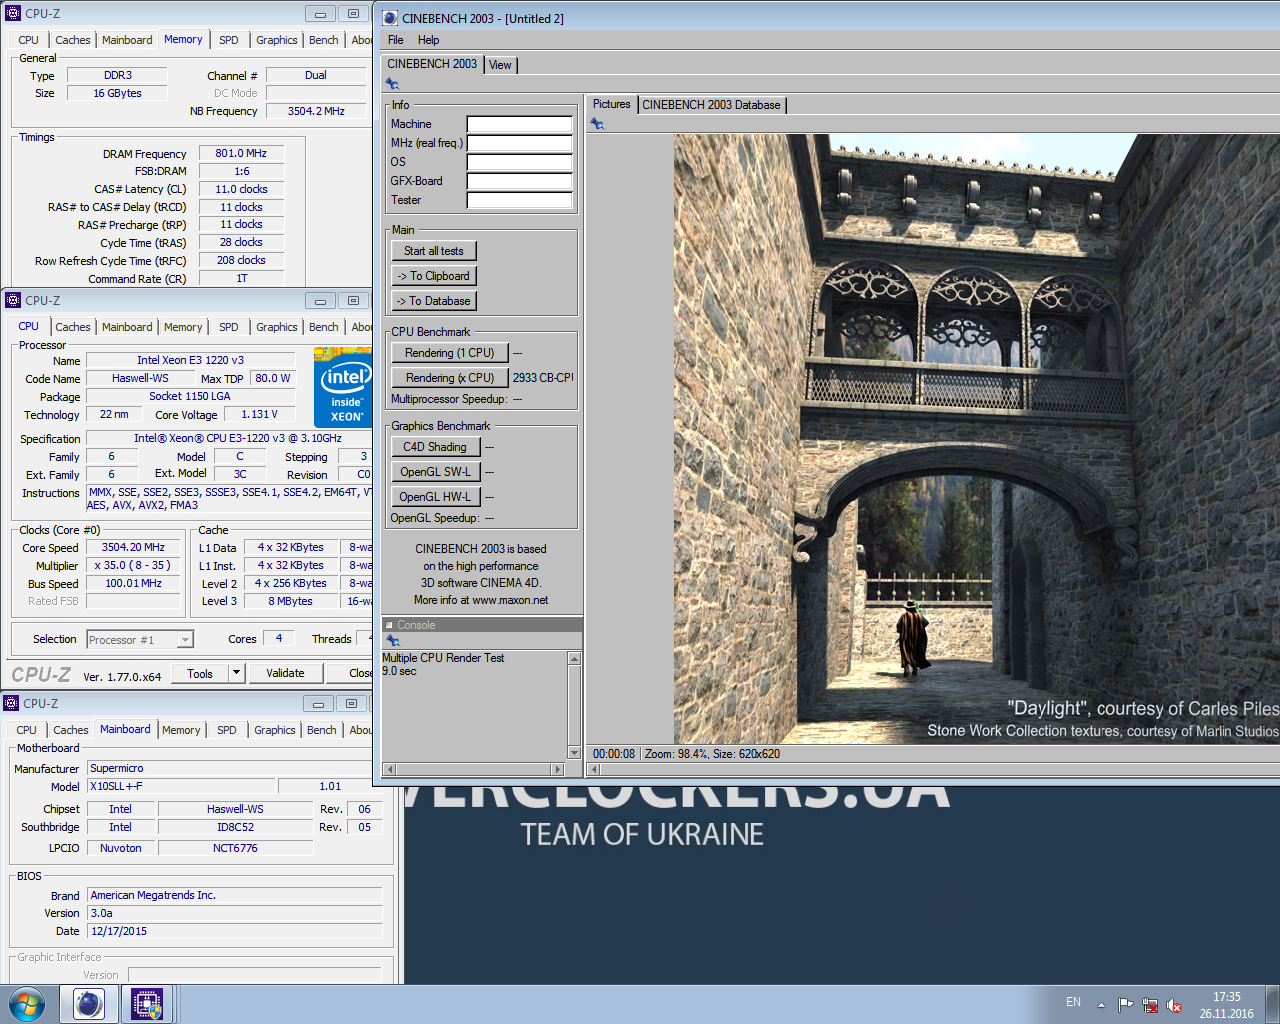The width and height of the screenshot is (1280, 1024).
Task: Click the picture panel horizontal scrollbar left arrow
Action: click(x=594, y=769)
